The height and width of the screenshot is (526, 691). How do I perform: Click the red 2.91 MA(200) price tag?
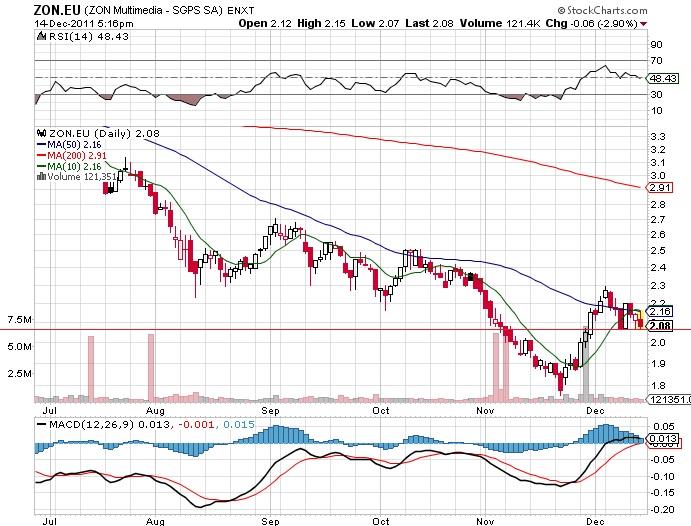tap(660, 188)
